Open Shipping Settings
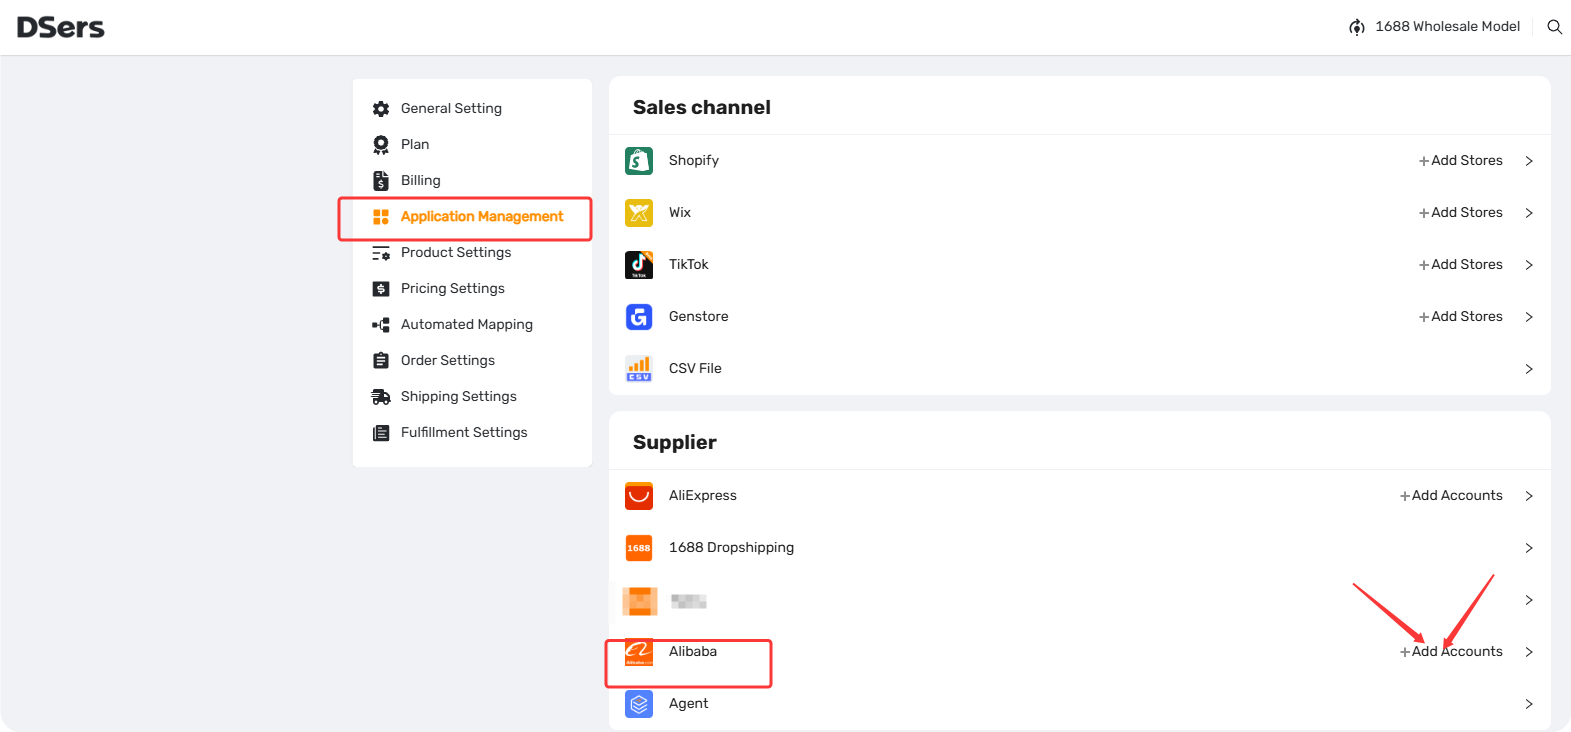The image size is (1571, 732). [x=459, y=397]
